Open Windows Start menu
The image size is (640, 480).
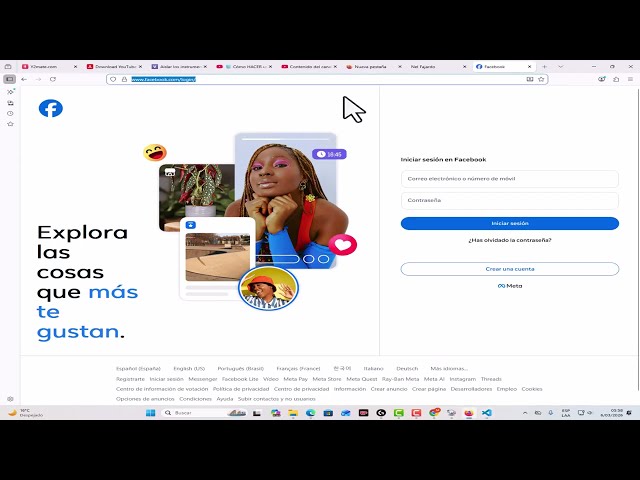tap(150, 413)
